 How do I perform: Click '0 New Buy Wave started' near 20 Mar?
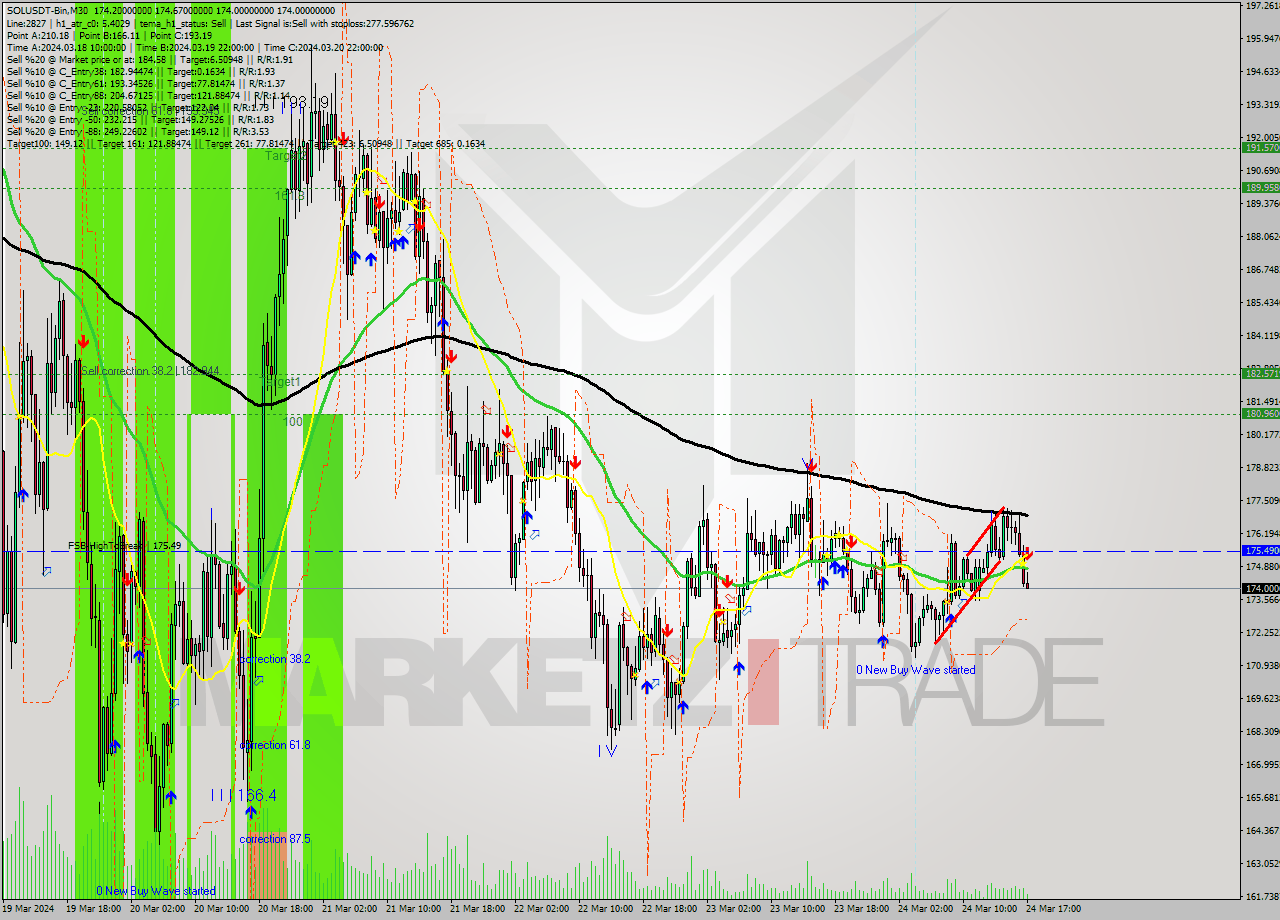(156, 891)
